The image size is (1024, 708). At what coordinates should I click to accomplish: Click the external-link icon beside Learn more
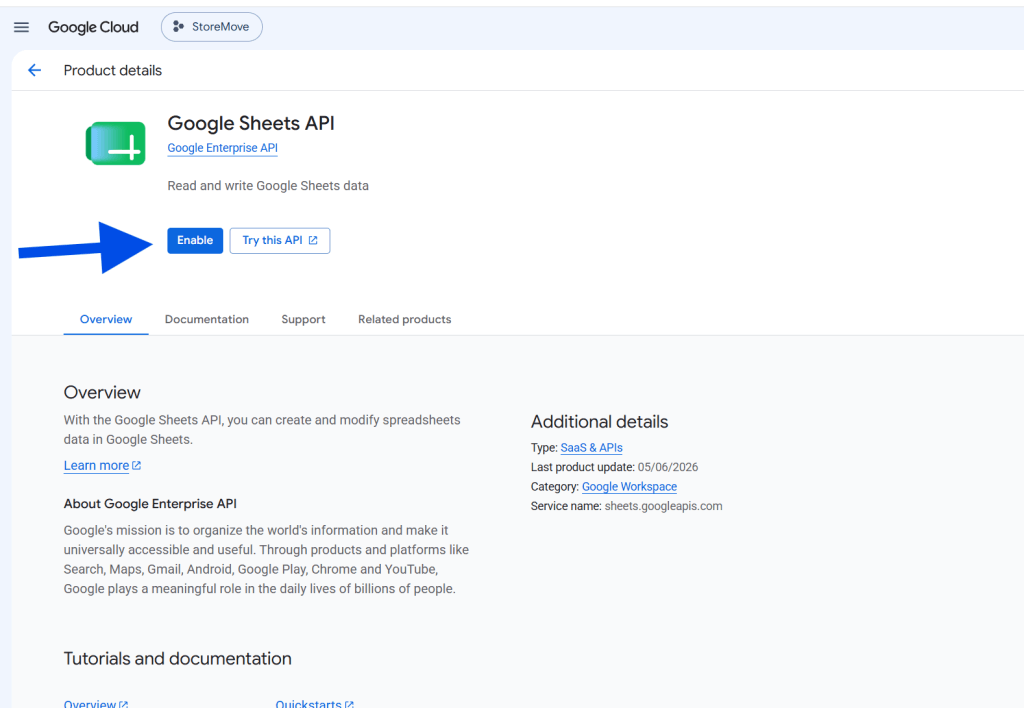(136, 466)
